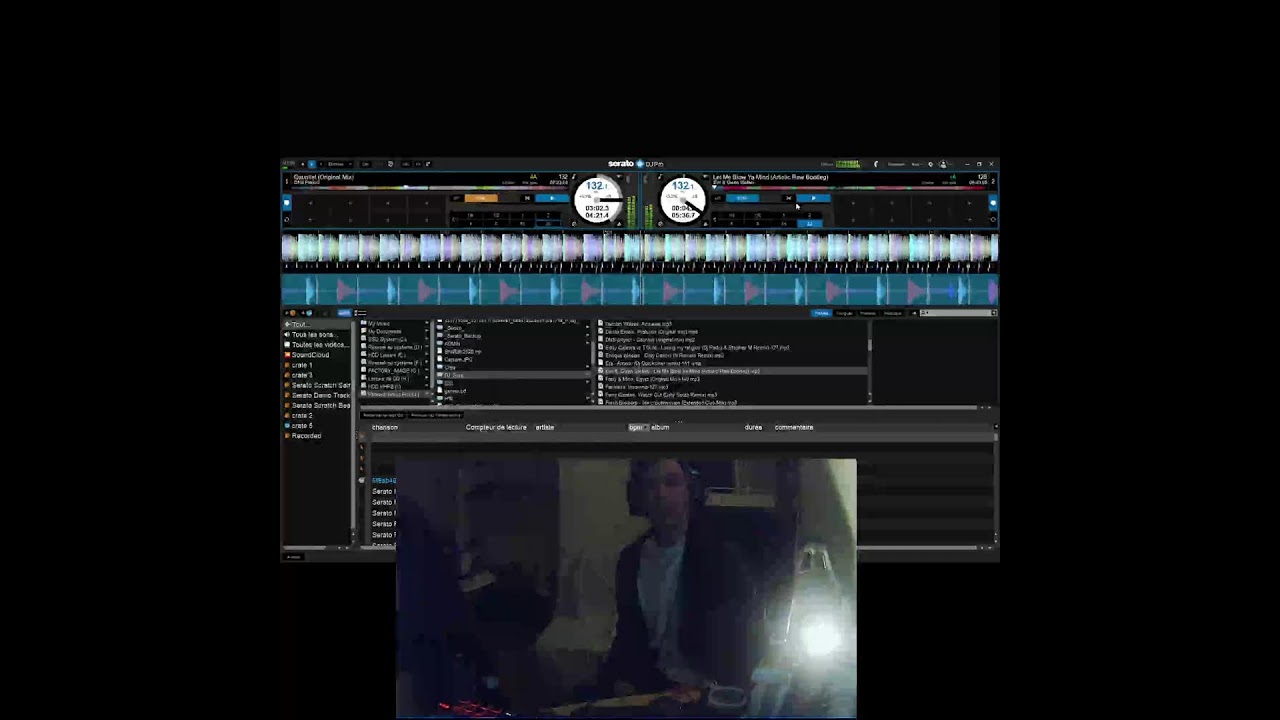This screenshot has width=1280, height=720.
Task: Select hot cue tab on right deck
Action: [993, 203]
